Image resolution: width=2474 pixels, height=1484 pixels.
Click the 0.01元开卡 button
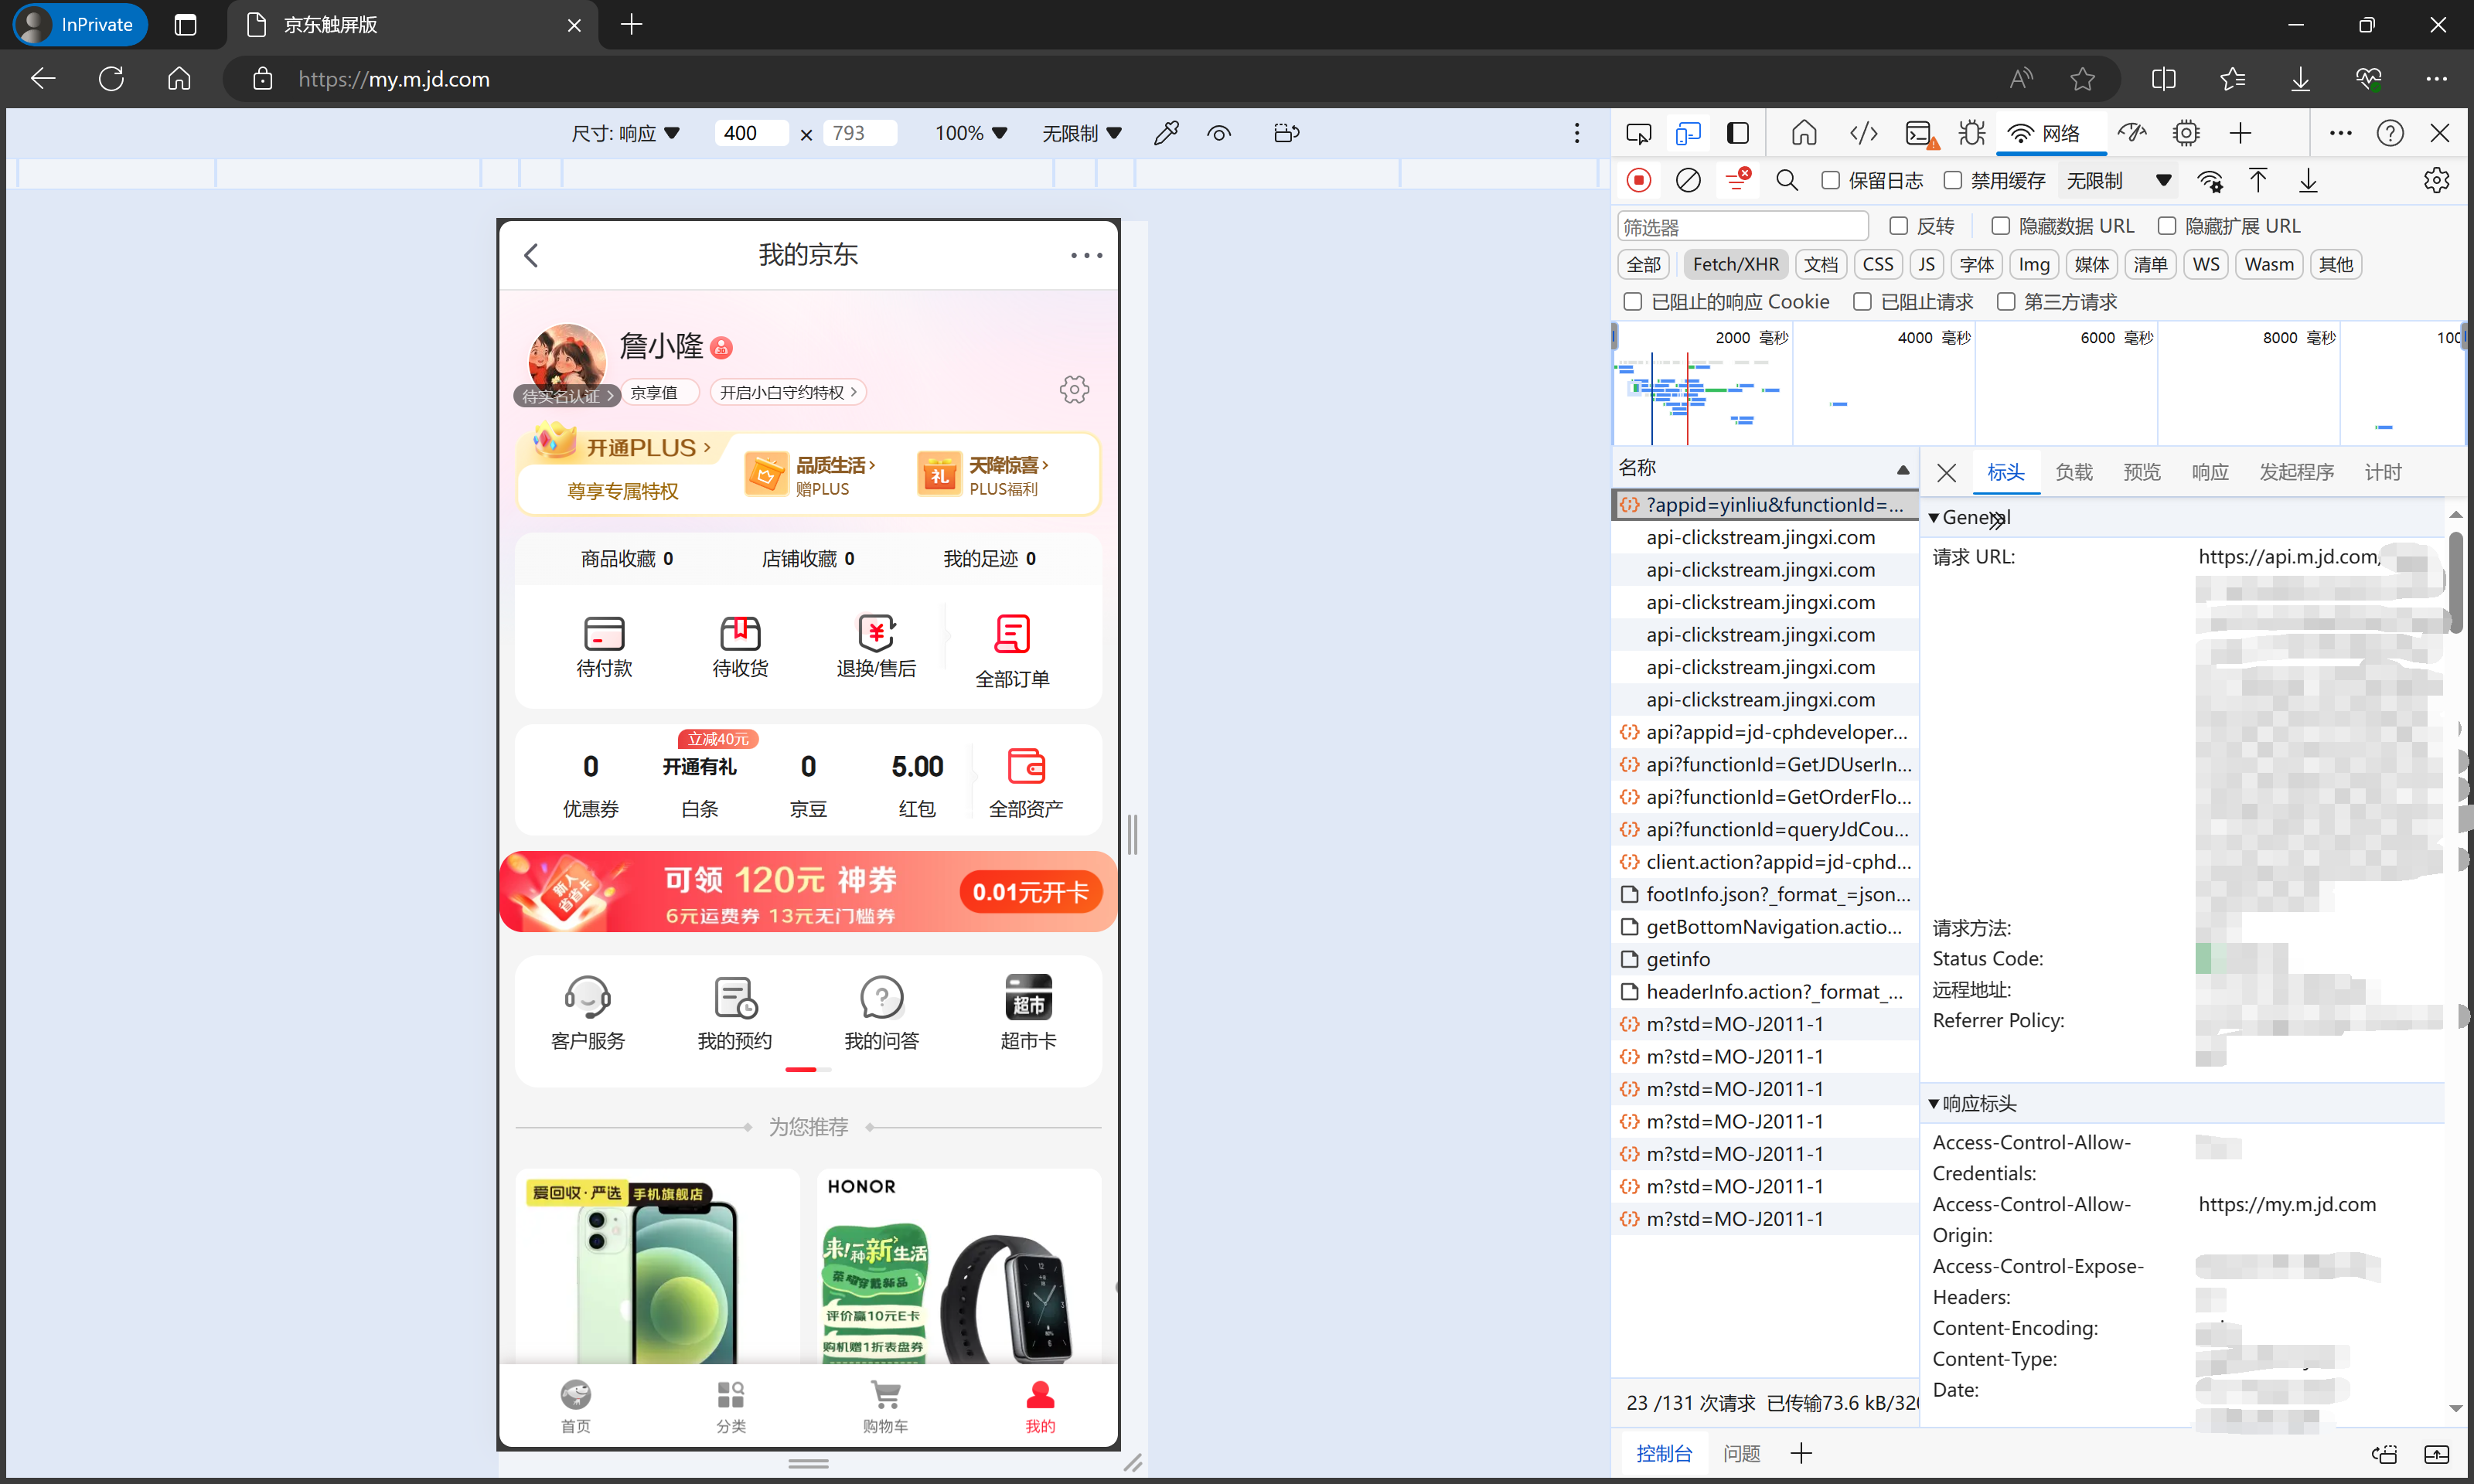[x=1030, y=892]
